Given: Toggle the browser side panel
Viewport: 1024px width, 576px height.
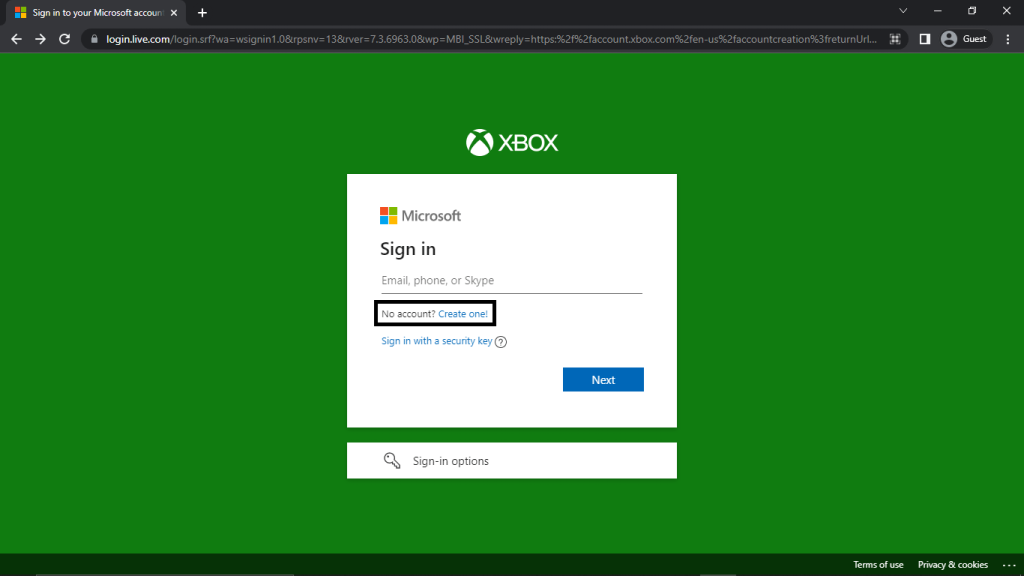Looking at the screenshot, I should pos(925,39).
